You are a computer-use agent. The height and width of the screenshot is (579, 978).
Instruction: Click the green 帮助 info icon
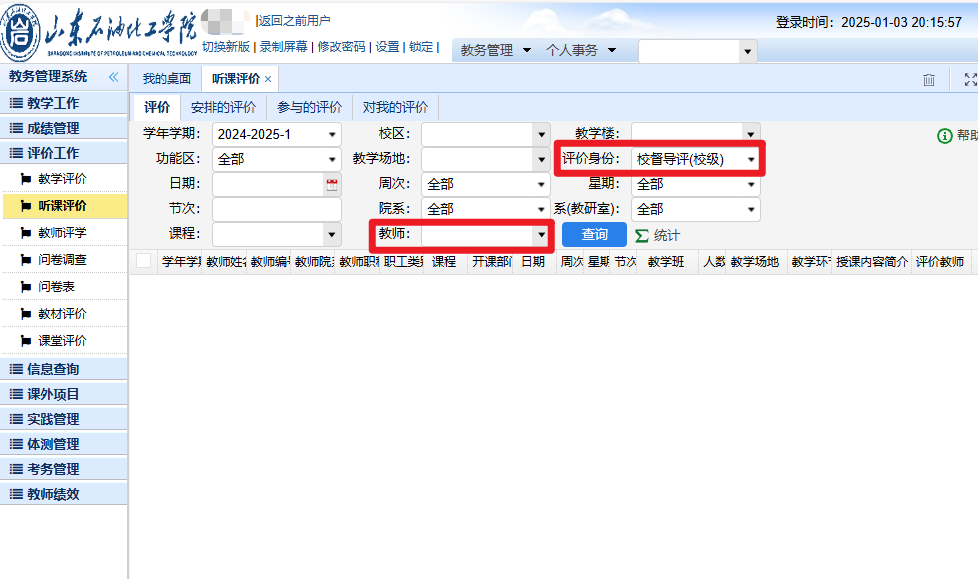[x=944, y=136]
